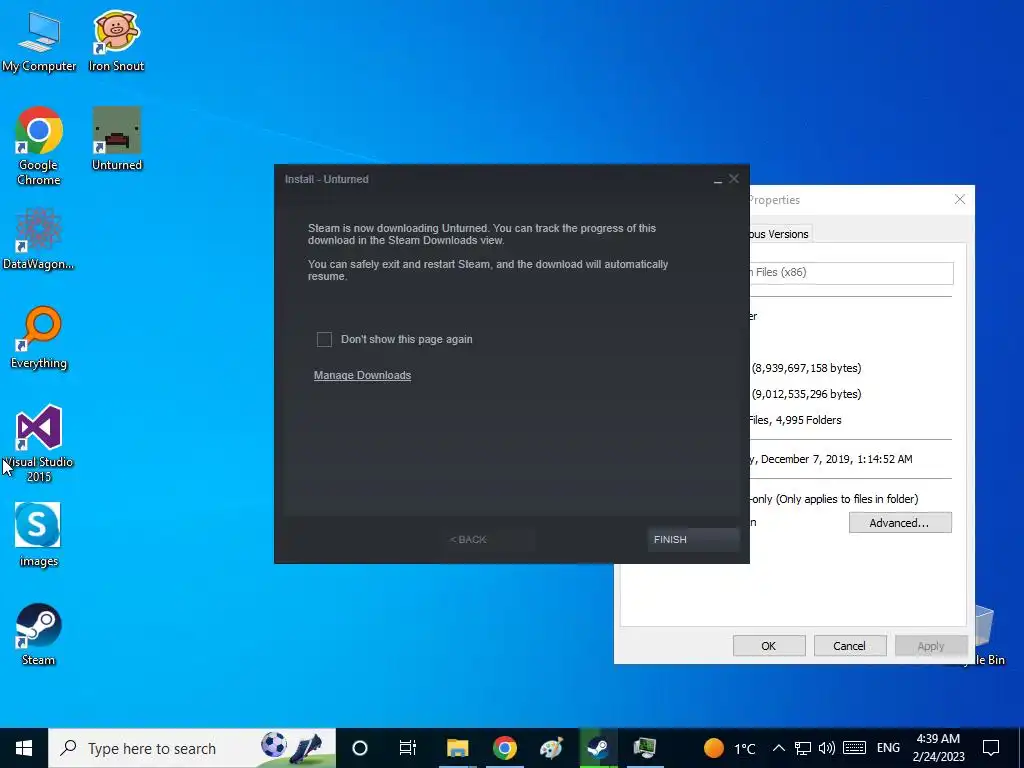Image resolution: width=1024 pixels, height=768 pixels.
Task: Show hidden system tray icons
Action: click(x=778, y=748)
